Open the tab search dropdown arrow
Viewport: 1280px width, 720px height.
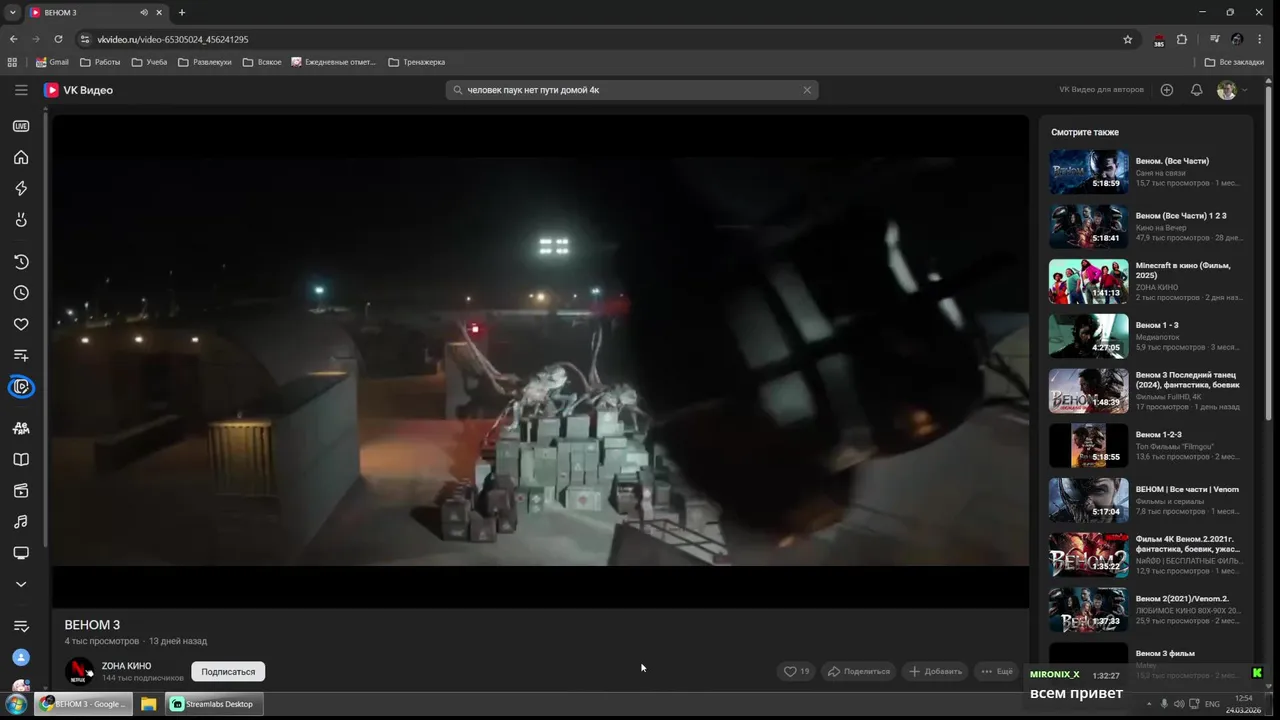click(13, 12)
